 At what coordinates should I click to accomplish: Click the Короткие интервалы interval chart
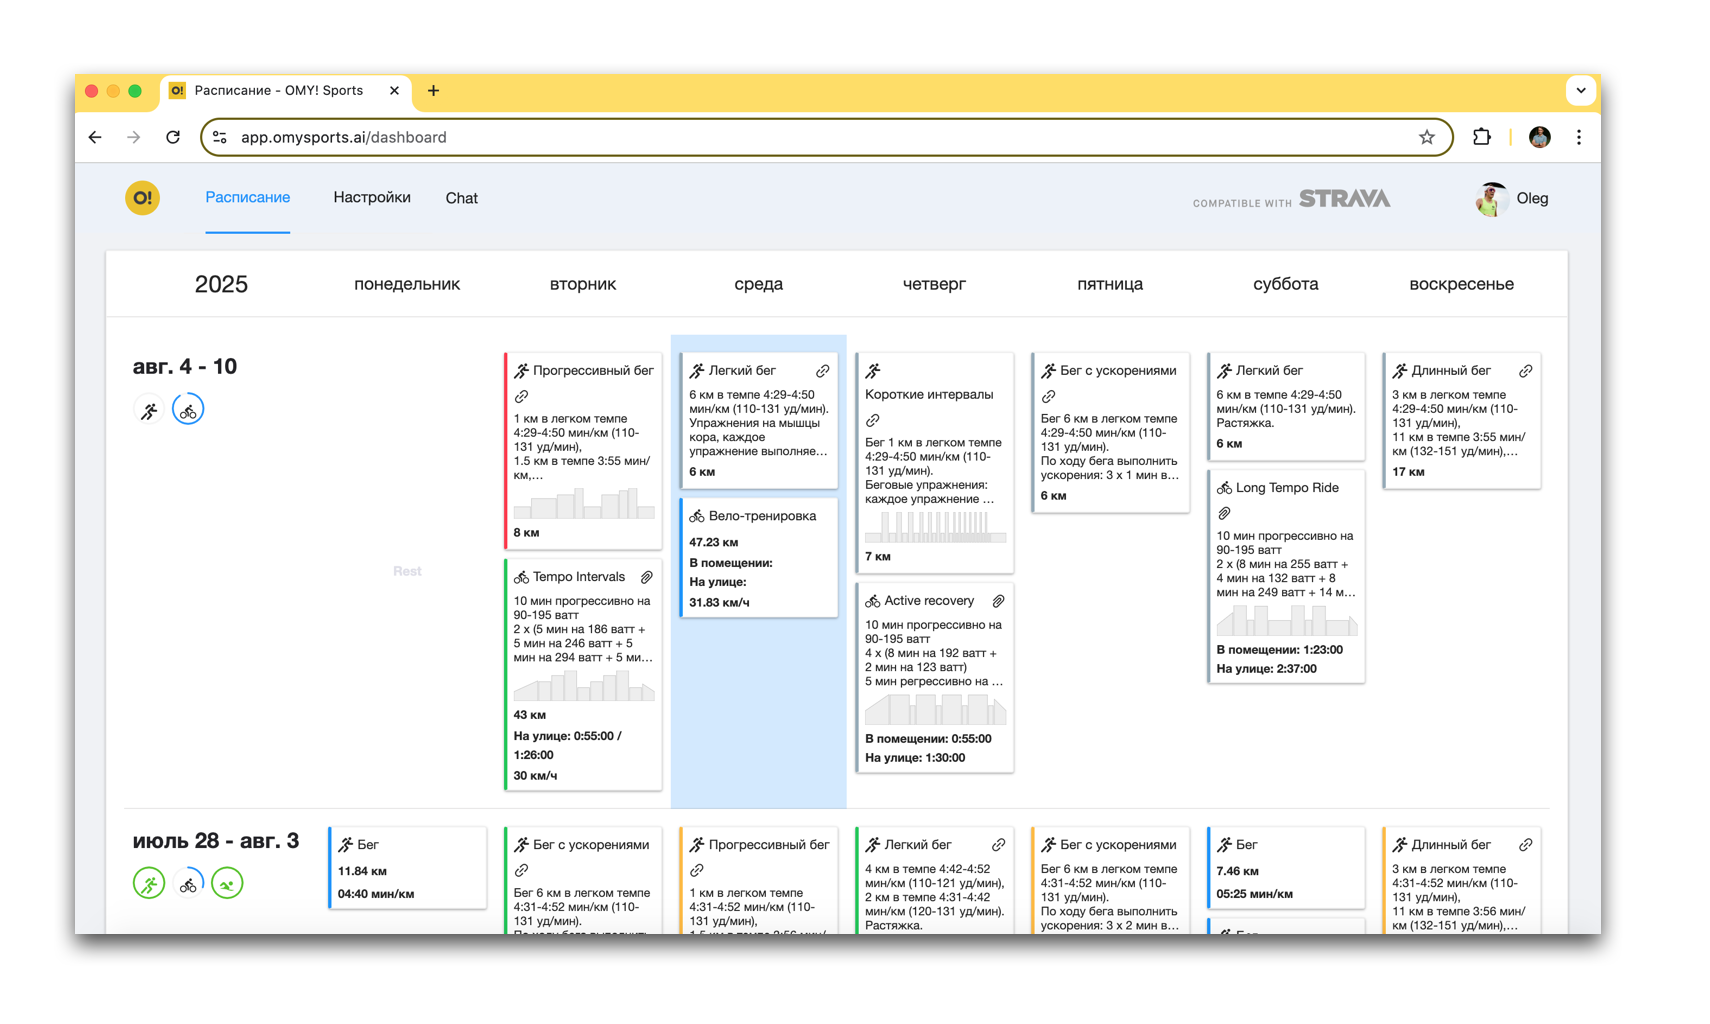tap(935, 527)
